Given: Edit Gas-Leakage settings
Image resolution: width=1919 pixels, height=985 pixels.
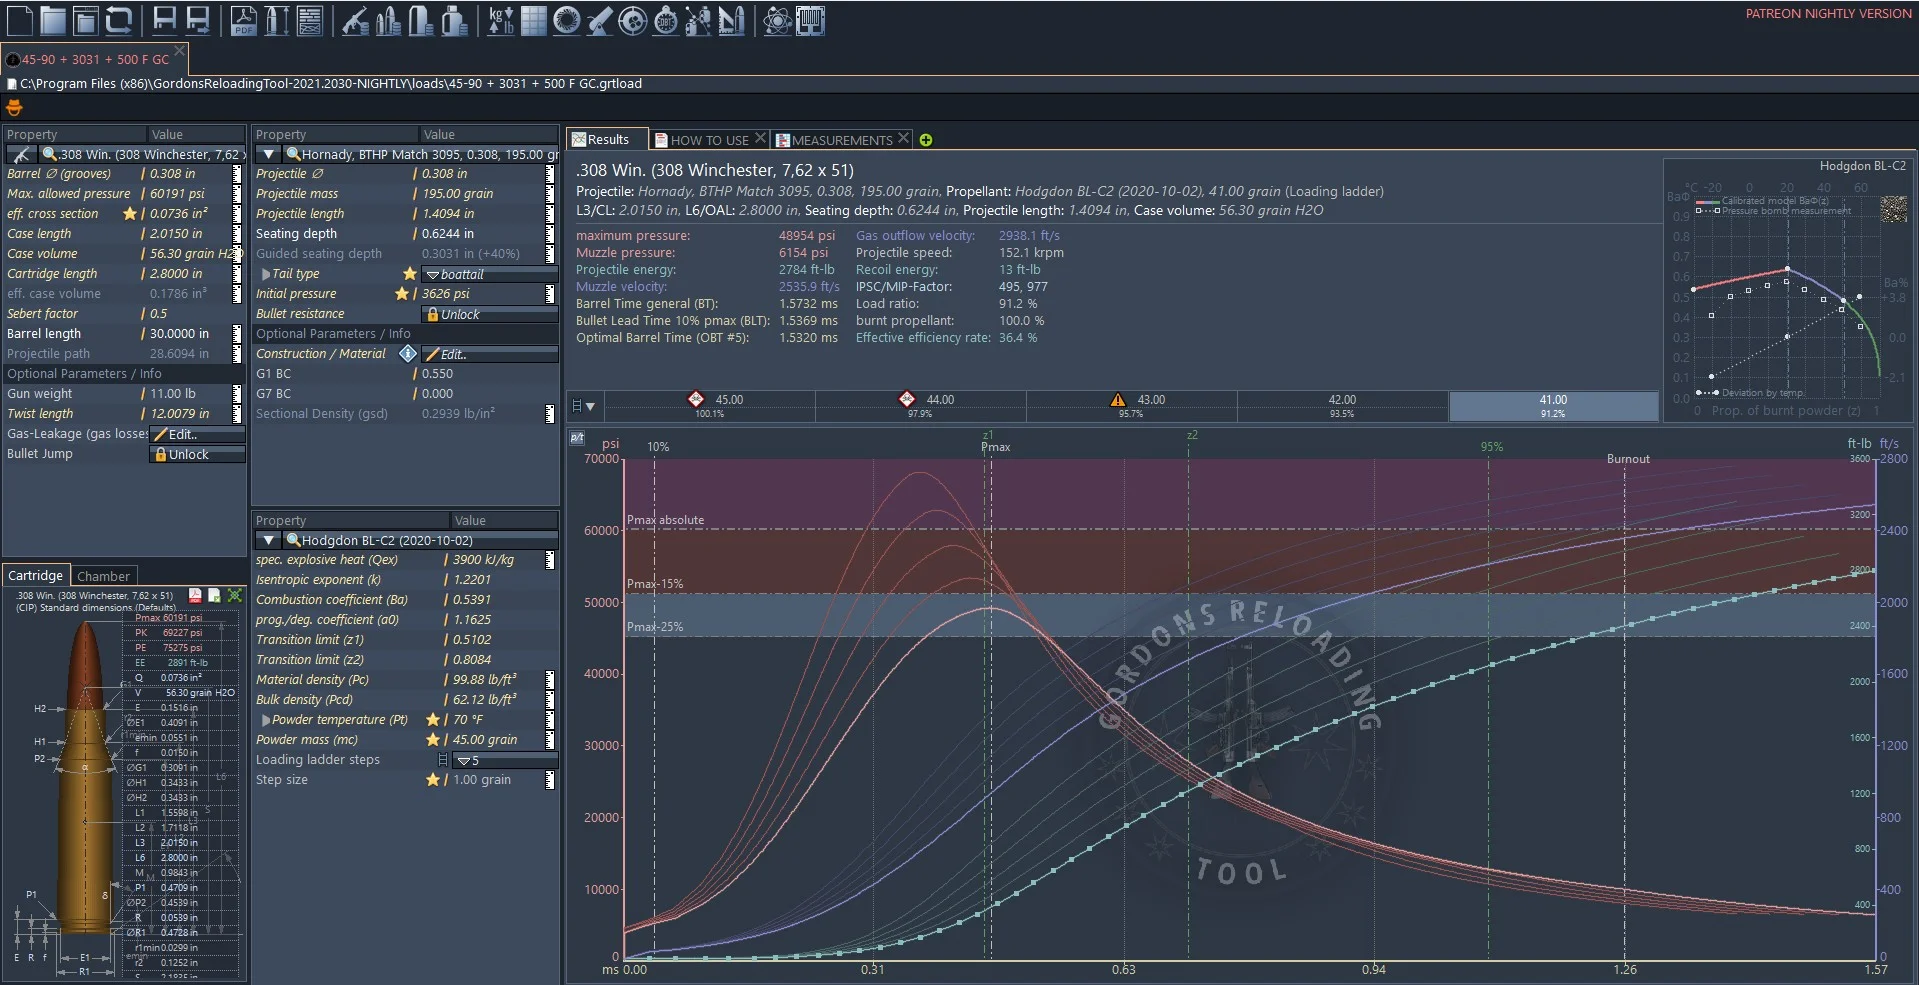Looking at the screenshot, I should (x=197, y=434).
